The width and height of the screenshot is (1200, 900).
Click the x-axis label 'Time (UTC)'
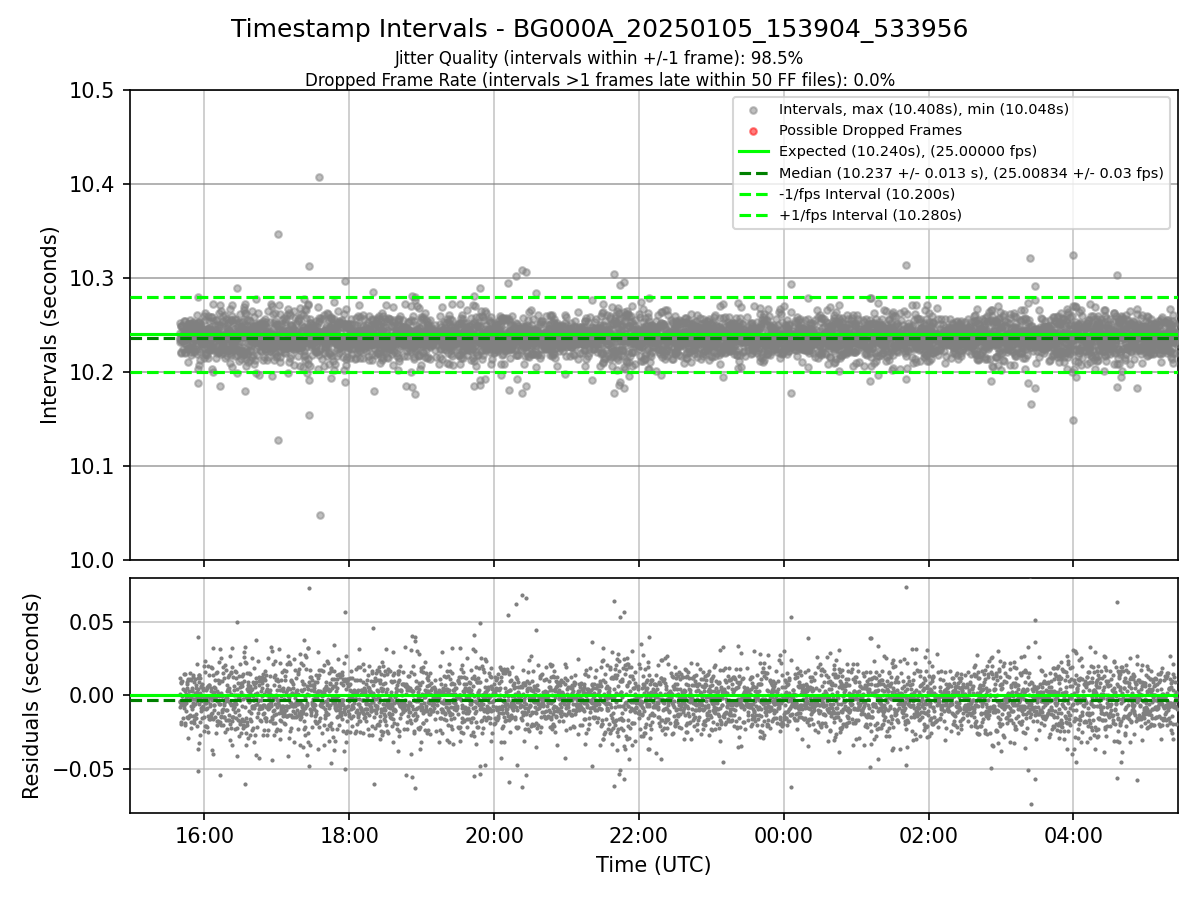click(x=653, y=865)
